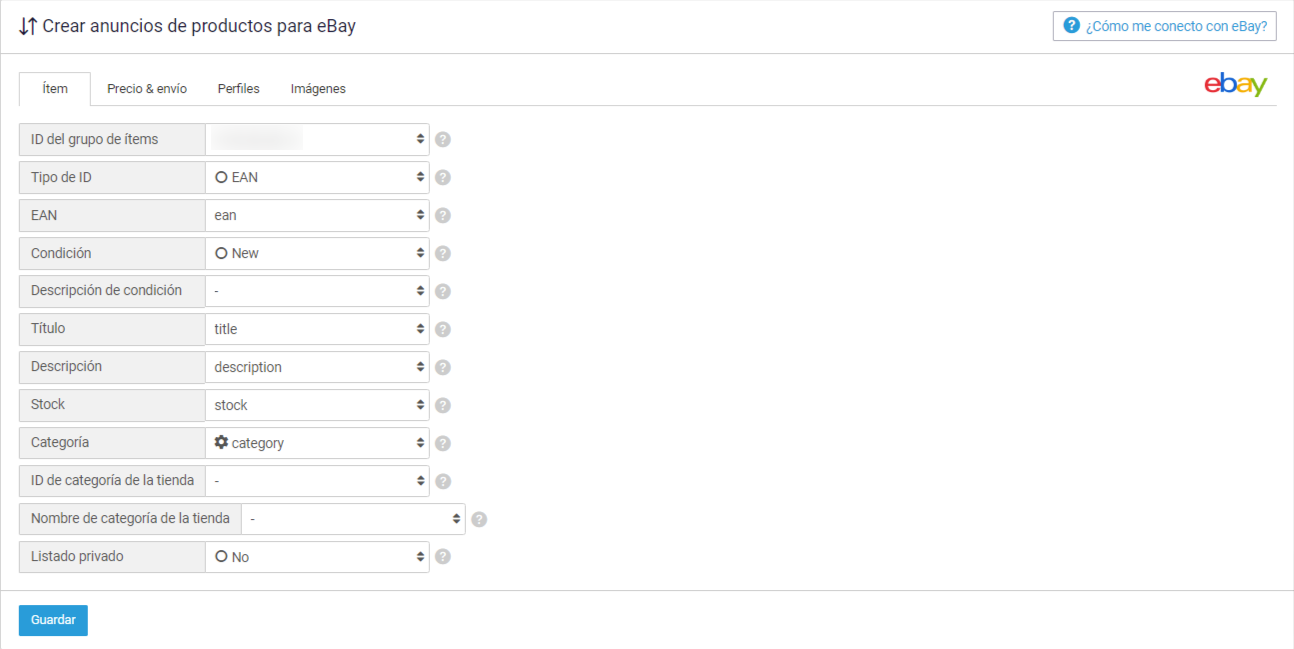Switch to the Precio & envío tab
1294x649 pixels.
[147, 89]
